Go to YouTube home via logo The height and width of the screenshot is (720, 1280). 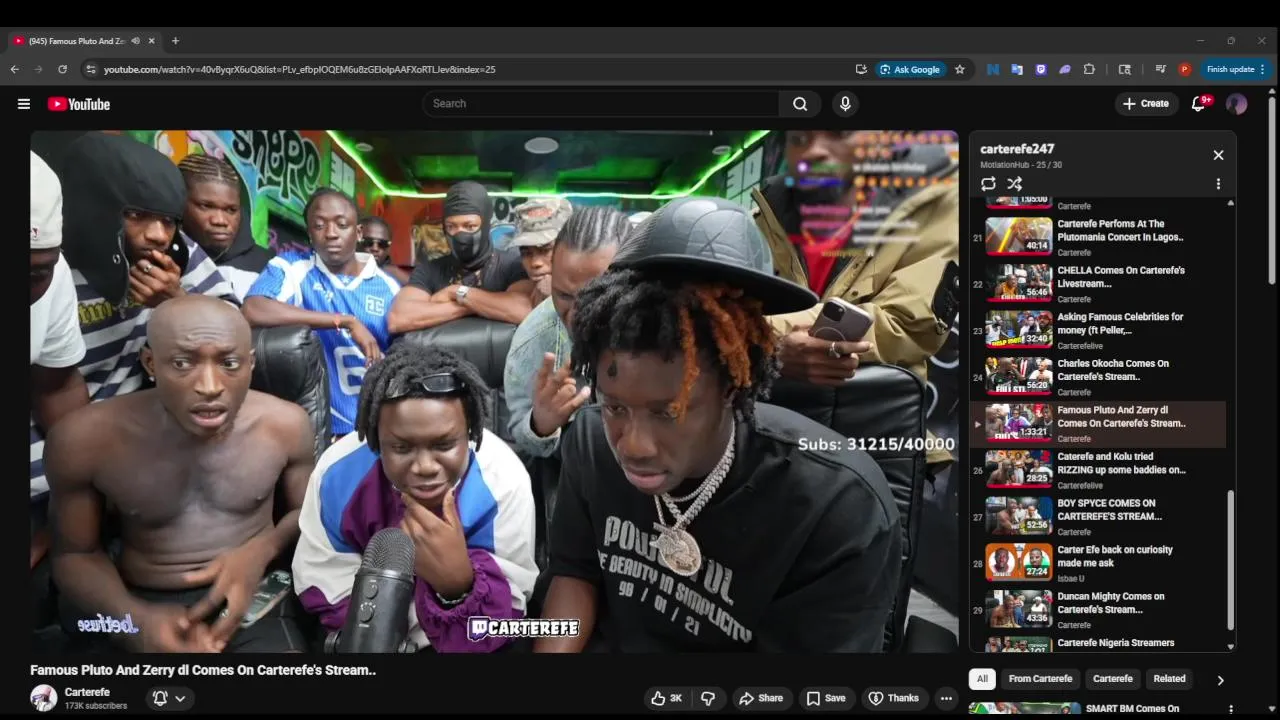point(79,104)
